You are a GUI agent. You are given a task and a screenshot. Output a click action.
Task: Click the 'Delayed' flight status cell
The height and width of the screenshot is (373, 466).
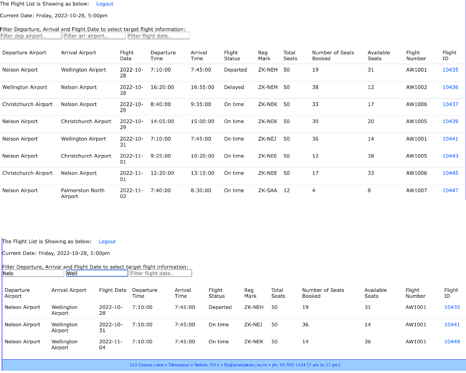pos(234,87)
